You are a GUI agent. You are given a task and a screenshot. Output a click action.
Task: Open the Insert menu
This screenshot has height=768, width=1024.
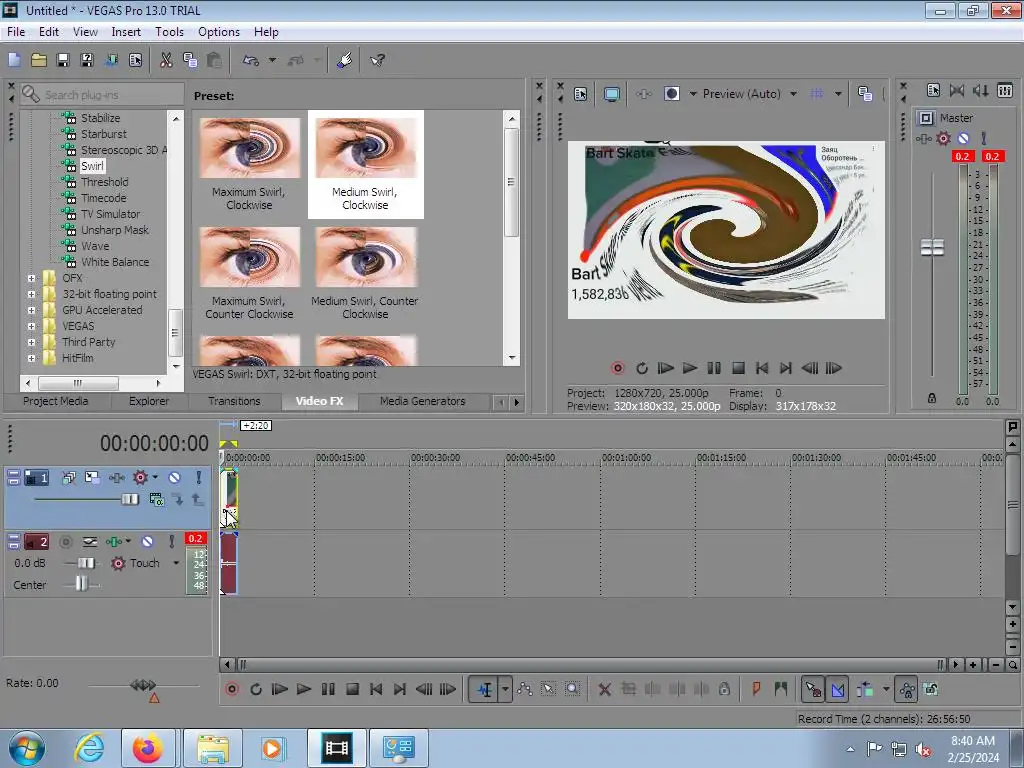tap(125, 32)
